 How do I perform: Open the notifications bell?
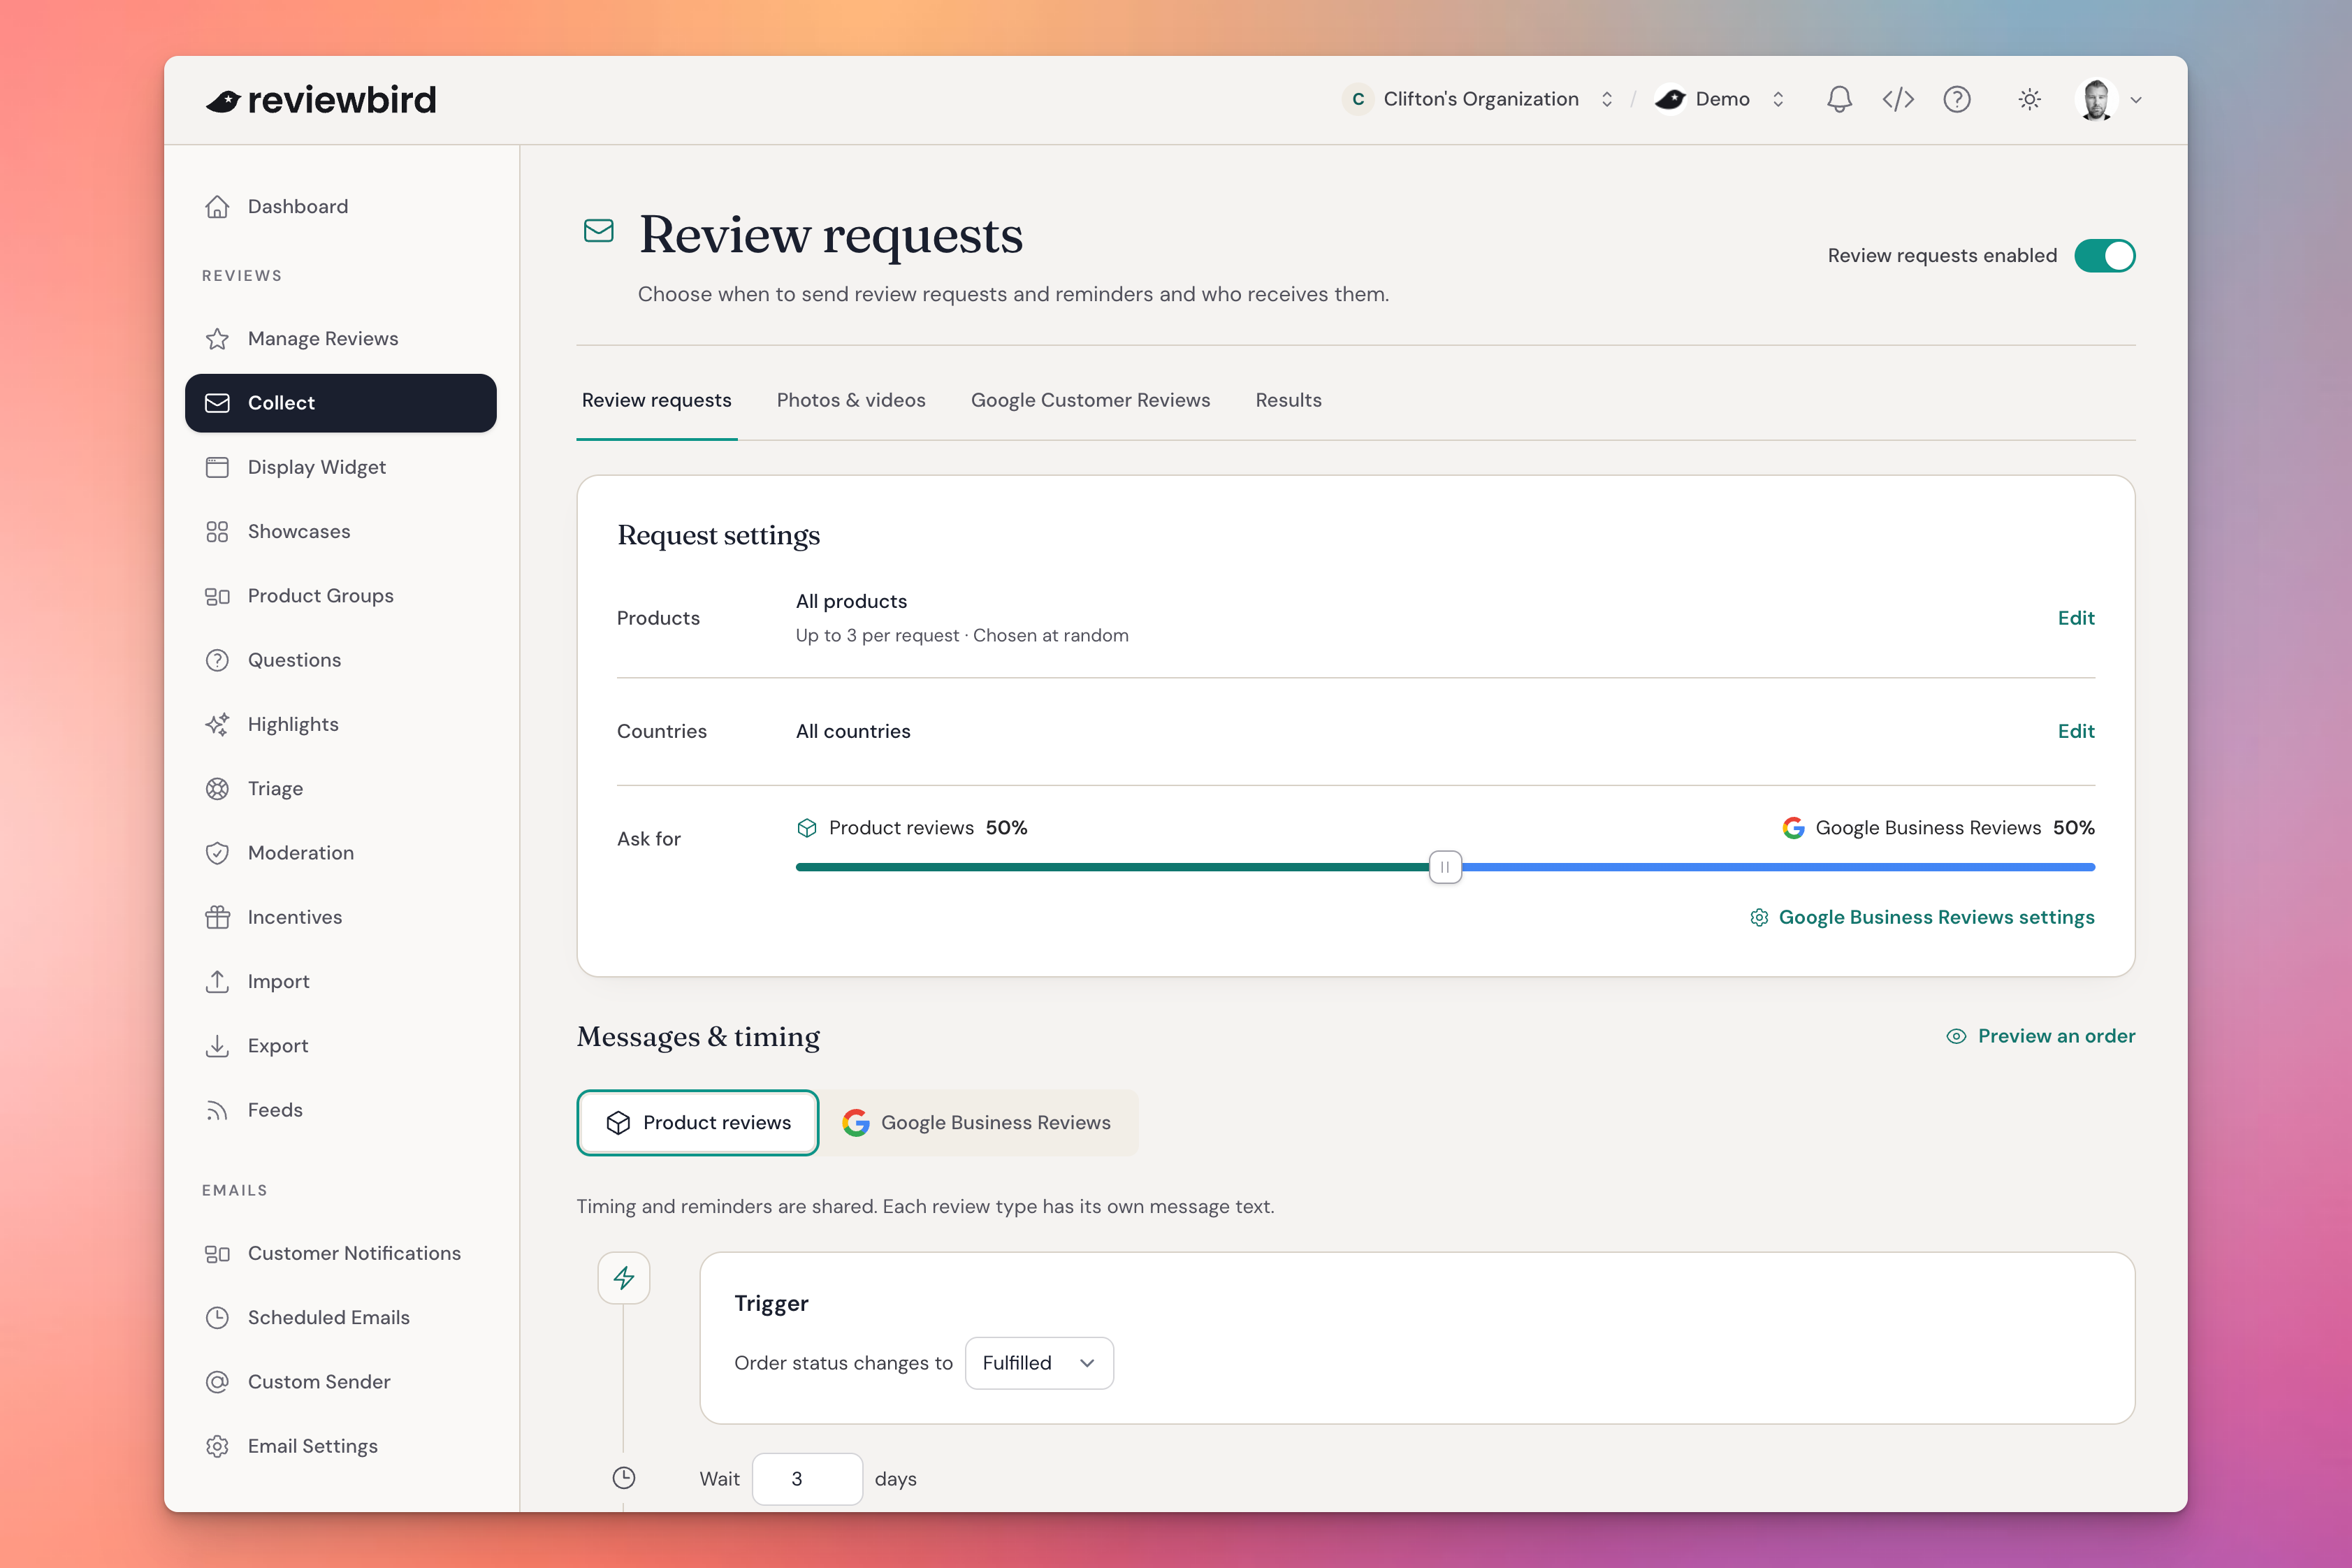(x=1839, y=99)
